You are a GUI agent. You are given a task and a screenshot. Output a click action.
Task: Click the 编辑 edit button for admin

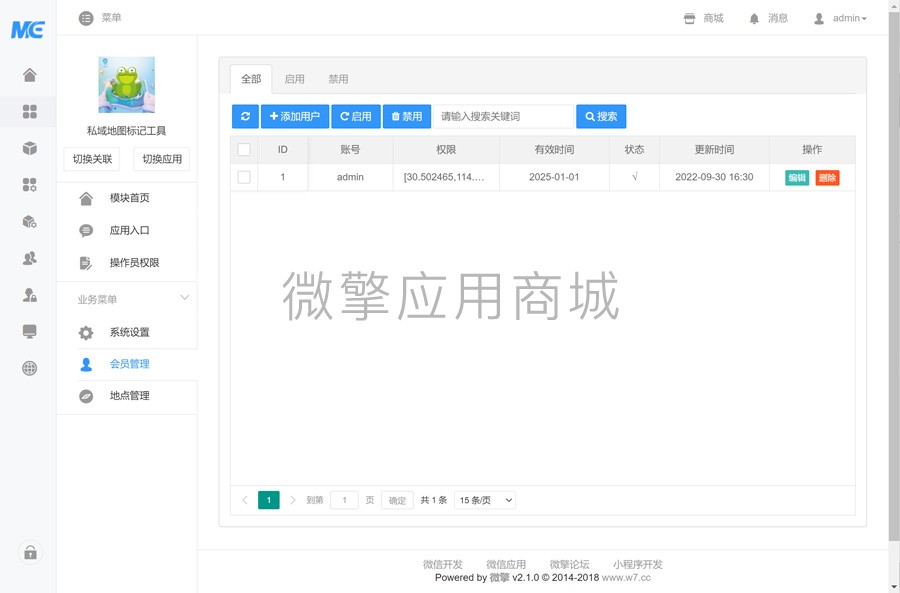pyautogui.click(x=797, y=177)
